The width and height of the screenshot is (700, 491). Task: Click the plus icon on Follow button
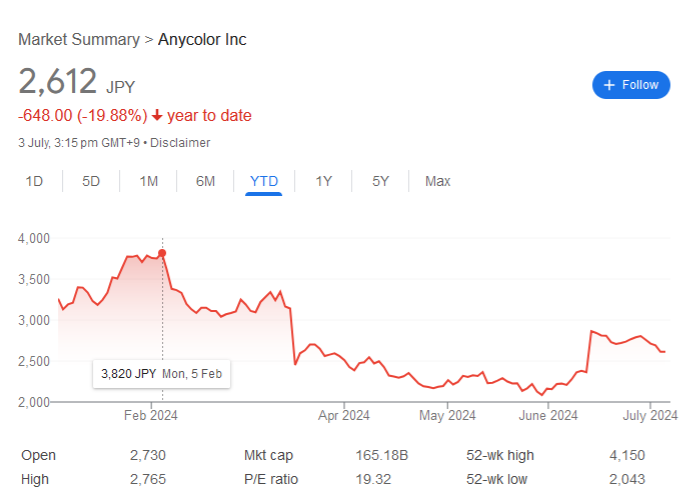click(x=609, y=85)
